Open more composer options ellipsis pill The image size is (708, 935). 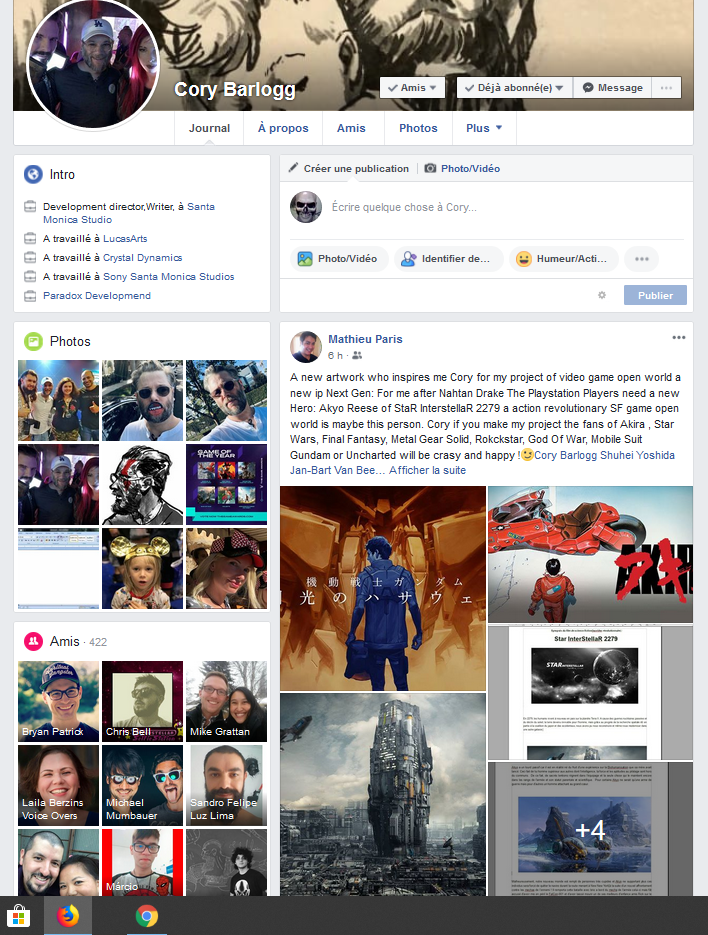[641, 259]
